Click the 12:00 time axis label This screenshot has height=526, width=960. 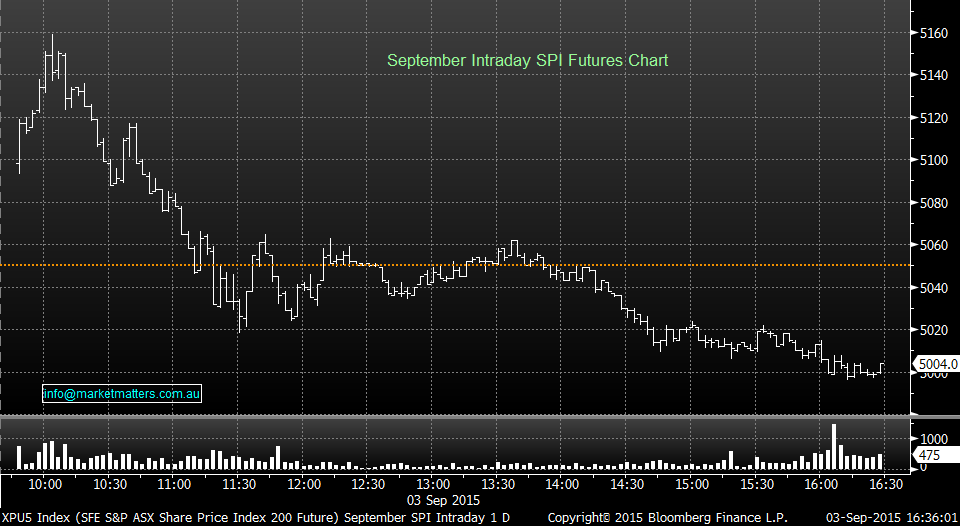tap(304, 484)
